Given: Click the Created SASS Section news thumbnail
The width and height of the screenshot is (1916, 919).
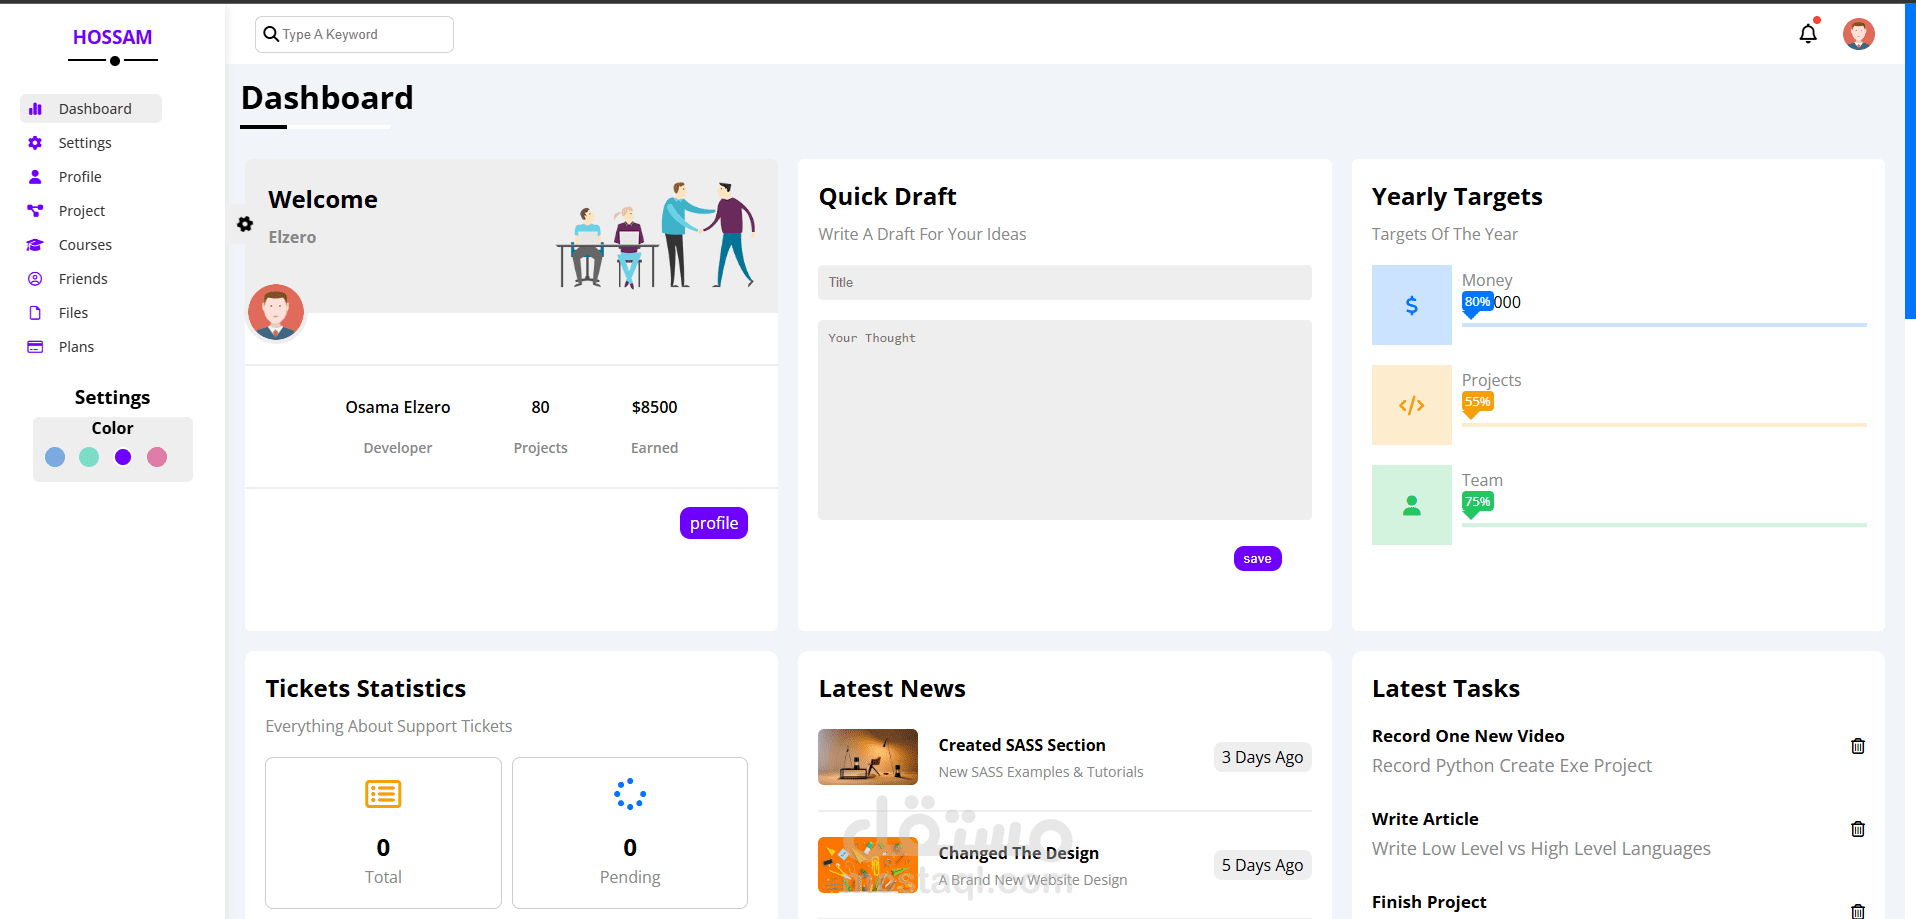Looking at the screenshot, I should coord(867,757).
